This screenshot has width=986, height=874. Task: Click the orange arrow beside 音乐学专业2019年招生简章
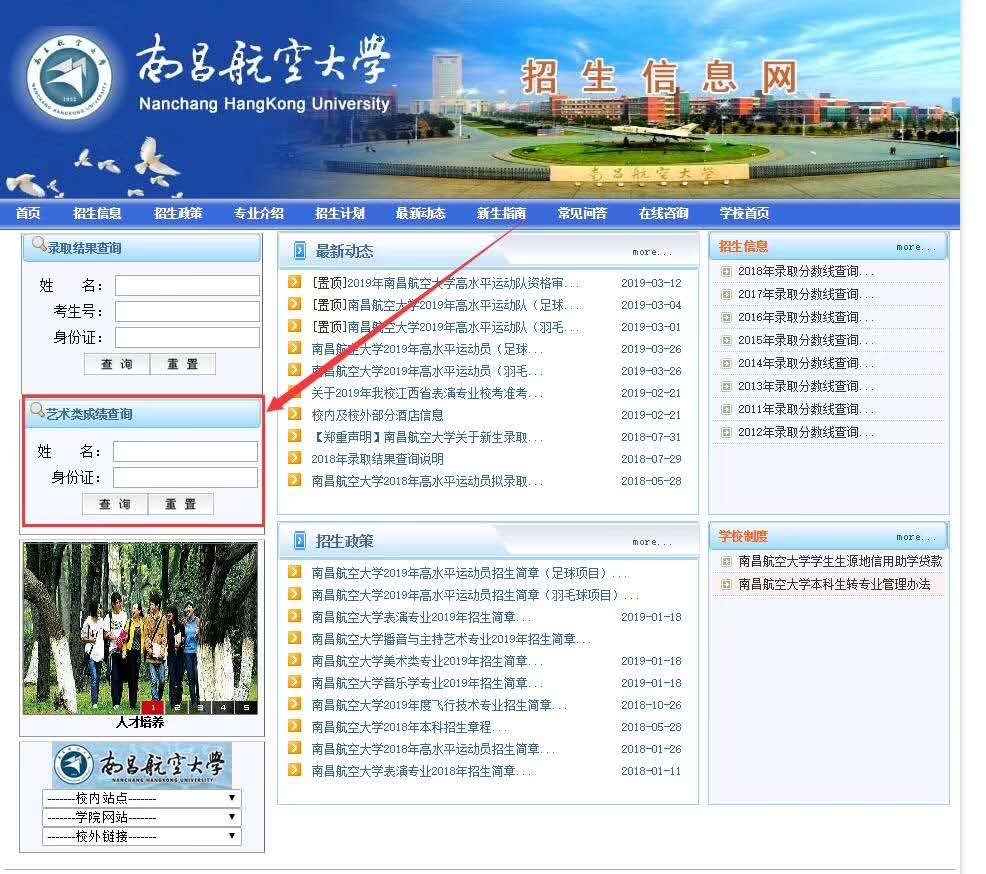294,682
